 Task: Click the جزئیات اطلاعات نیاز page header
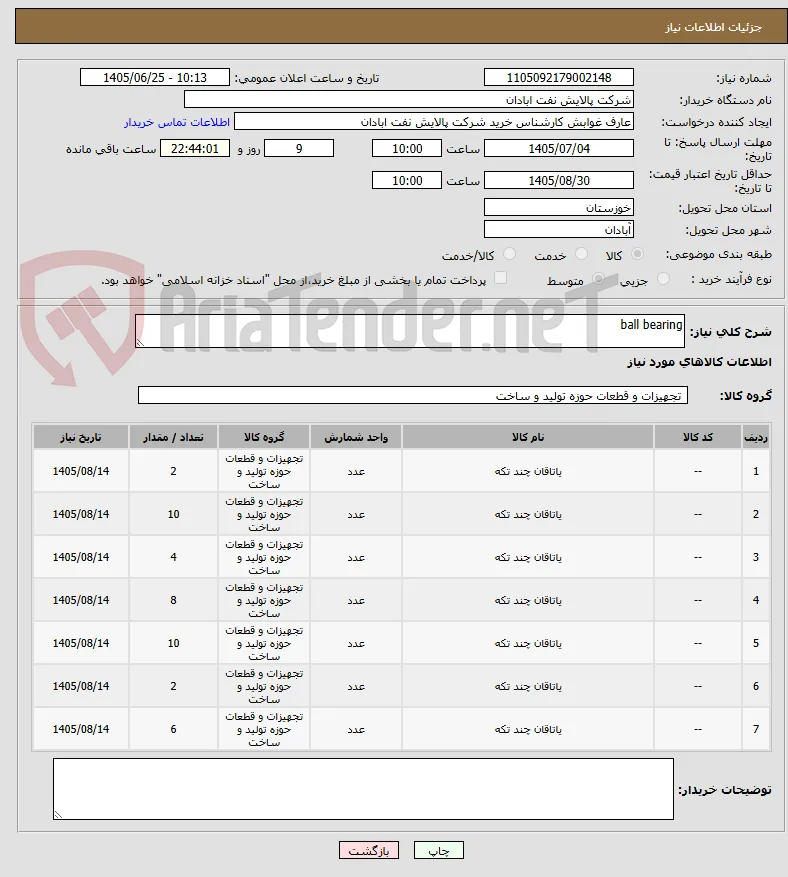point(713,27)
